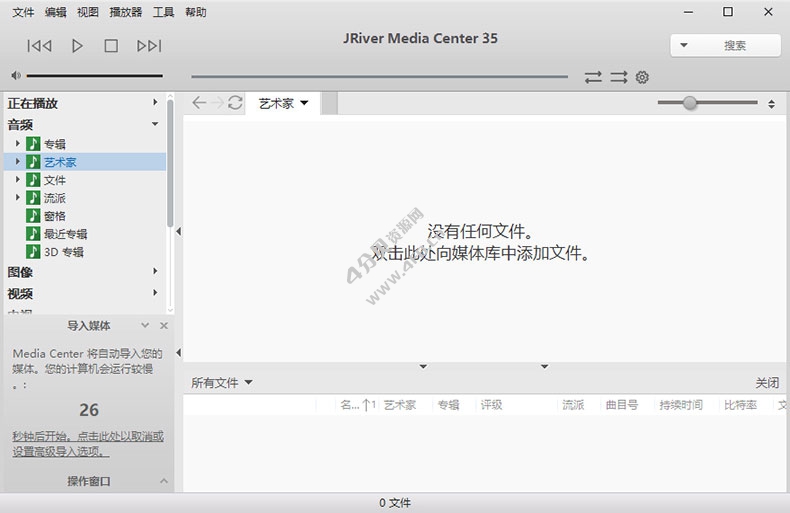Sort by 比特率 column header

(x=740, y=405)
